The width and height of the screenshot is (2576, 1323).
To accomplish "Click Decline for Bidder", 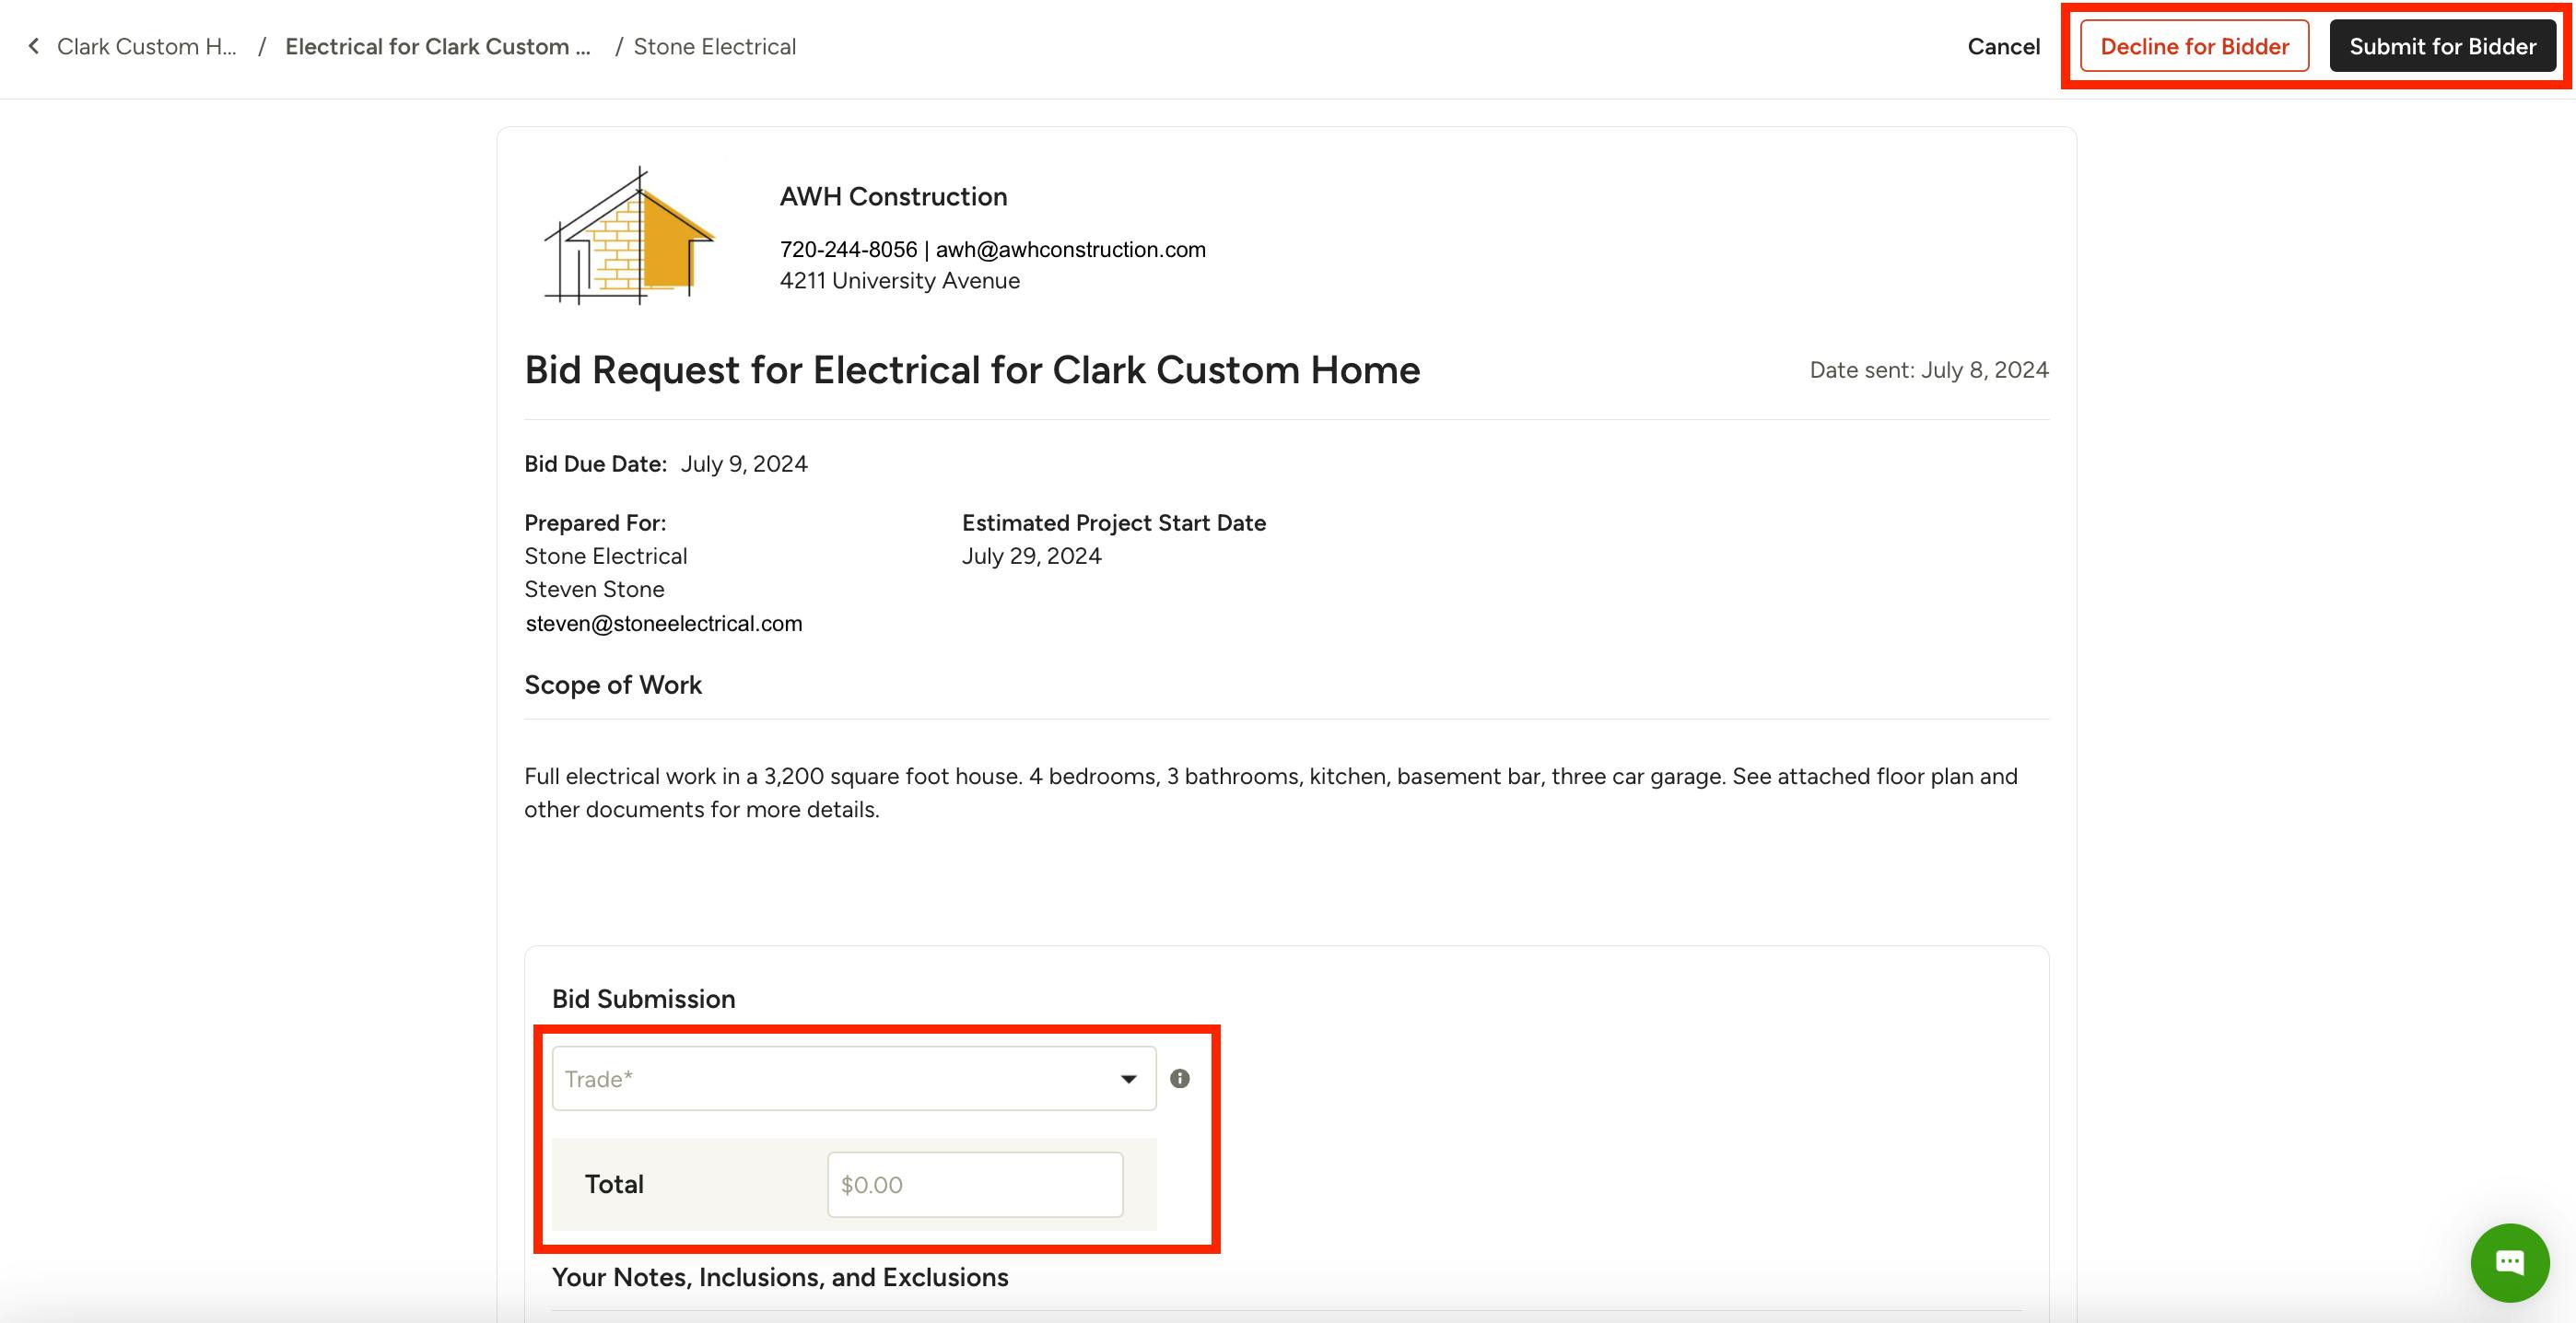I will 2194,46.
